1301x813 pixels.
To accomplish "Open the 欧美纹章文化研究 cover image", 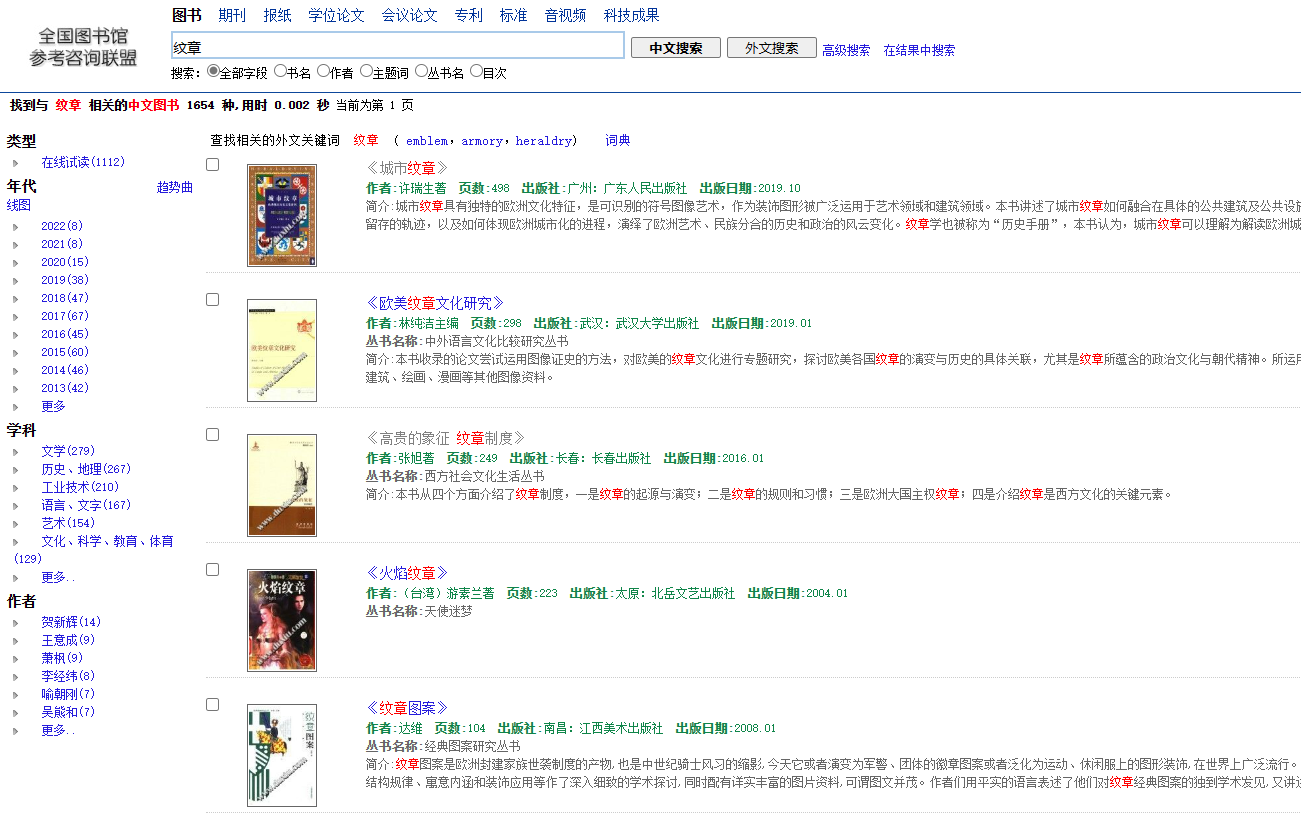I will coord(282,351).
